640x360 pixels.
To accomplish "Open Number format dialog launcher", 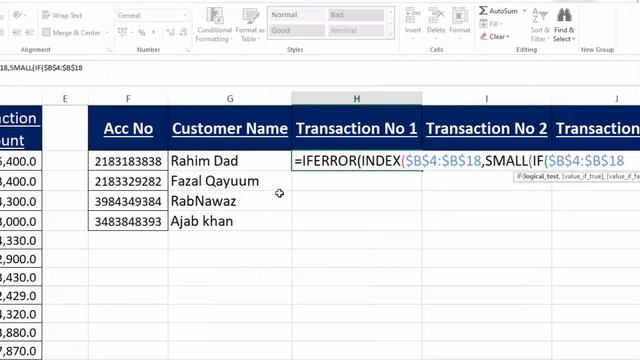I will click(x=187, y=50).
